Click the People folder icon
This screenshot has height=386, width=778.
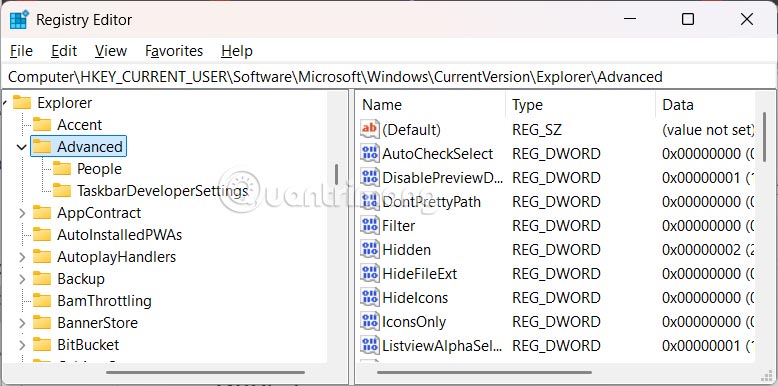[62, 169]
